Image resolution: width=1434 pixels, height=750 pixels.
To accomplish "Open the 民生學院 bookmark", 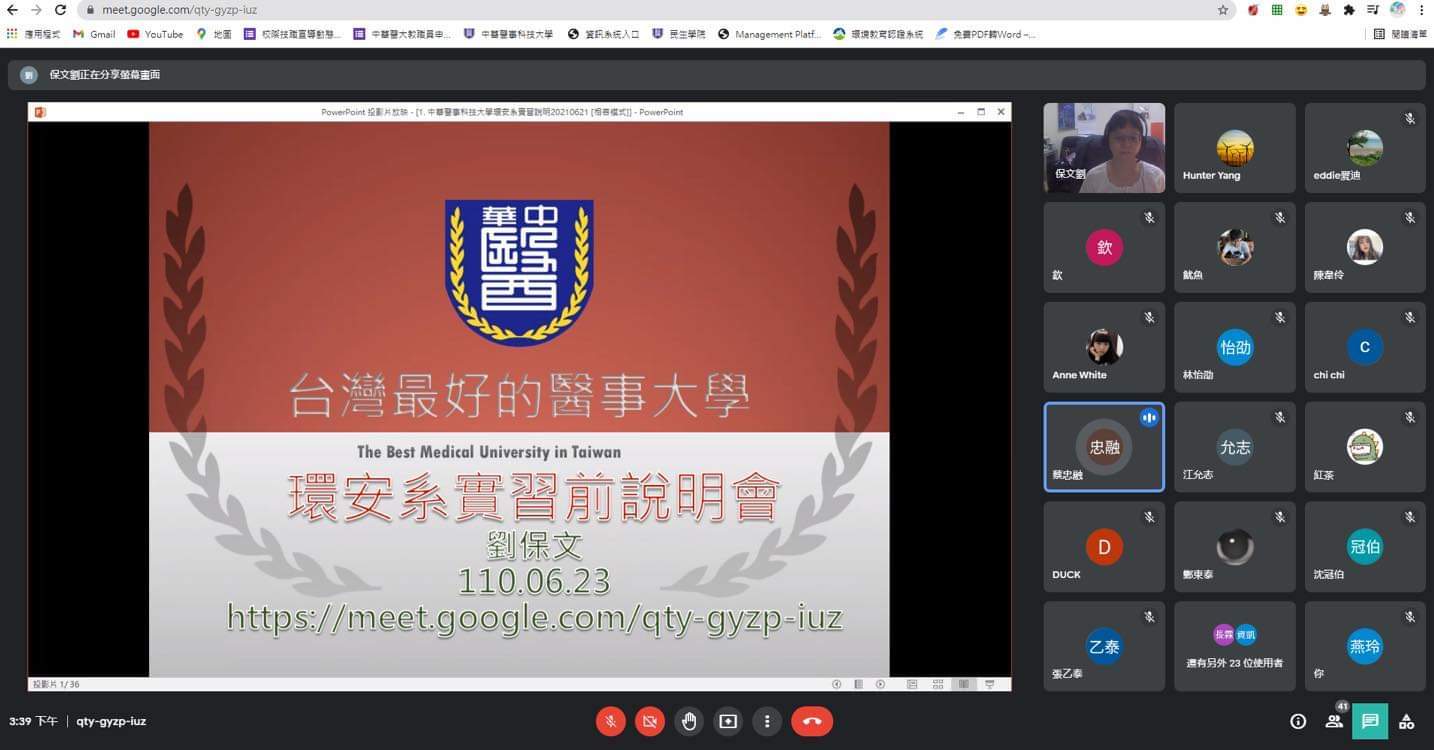I will pos(679,34).
